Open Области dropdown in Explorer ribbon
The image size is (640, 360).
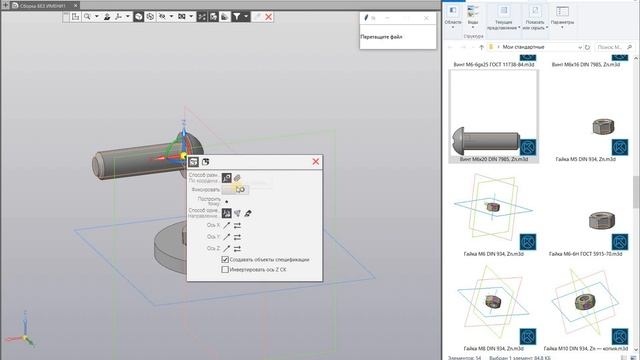453,17
